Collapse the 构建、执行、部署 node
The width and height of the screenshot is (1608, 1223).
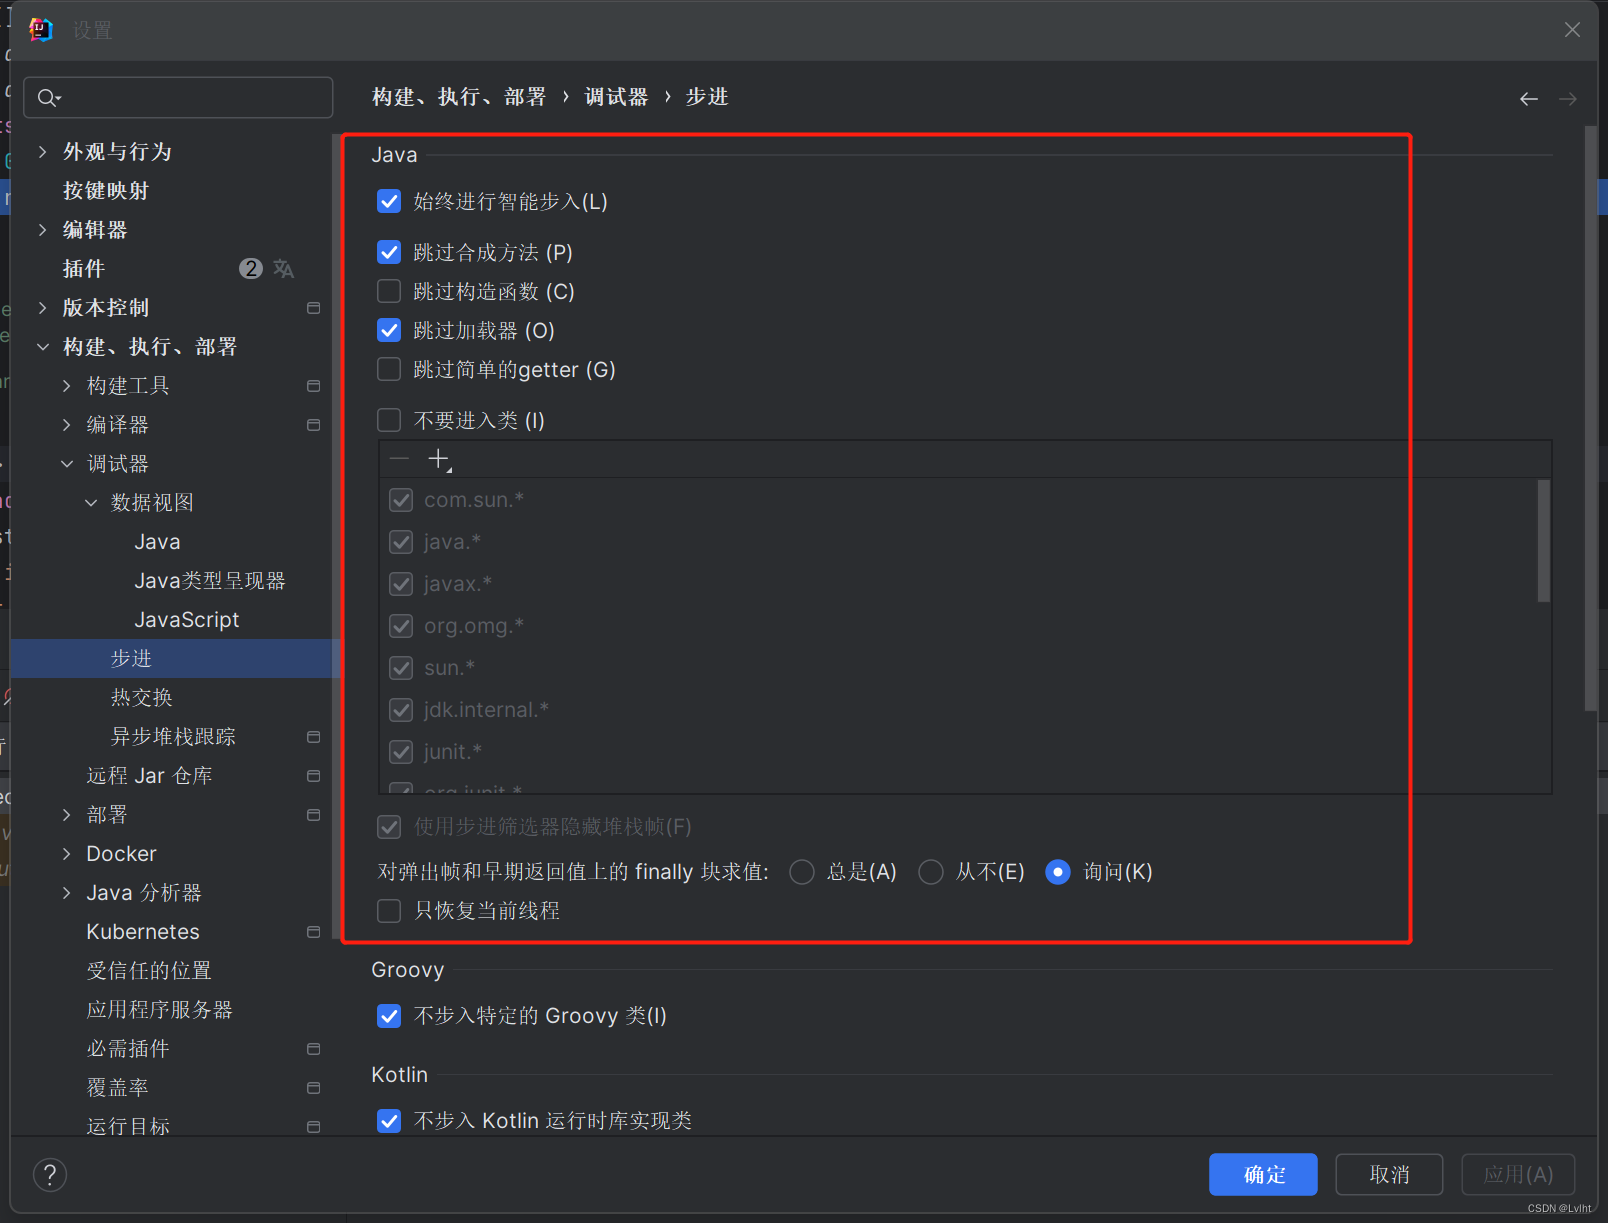click(x=42, y=347)
